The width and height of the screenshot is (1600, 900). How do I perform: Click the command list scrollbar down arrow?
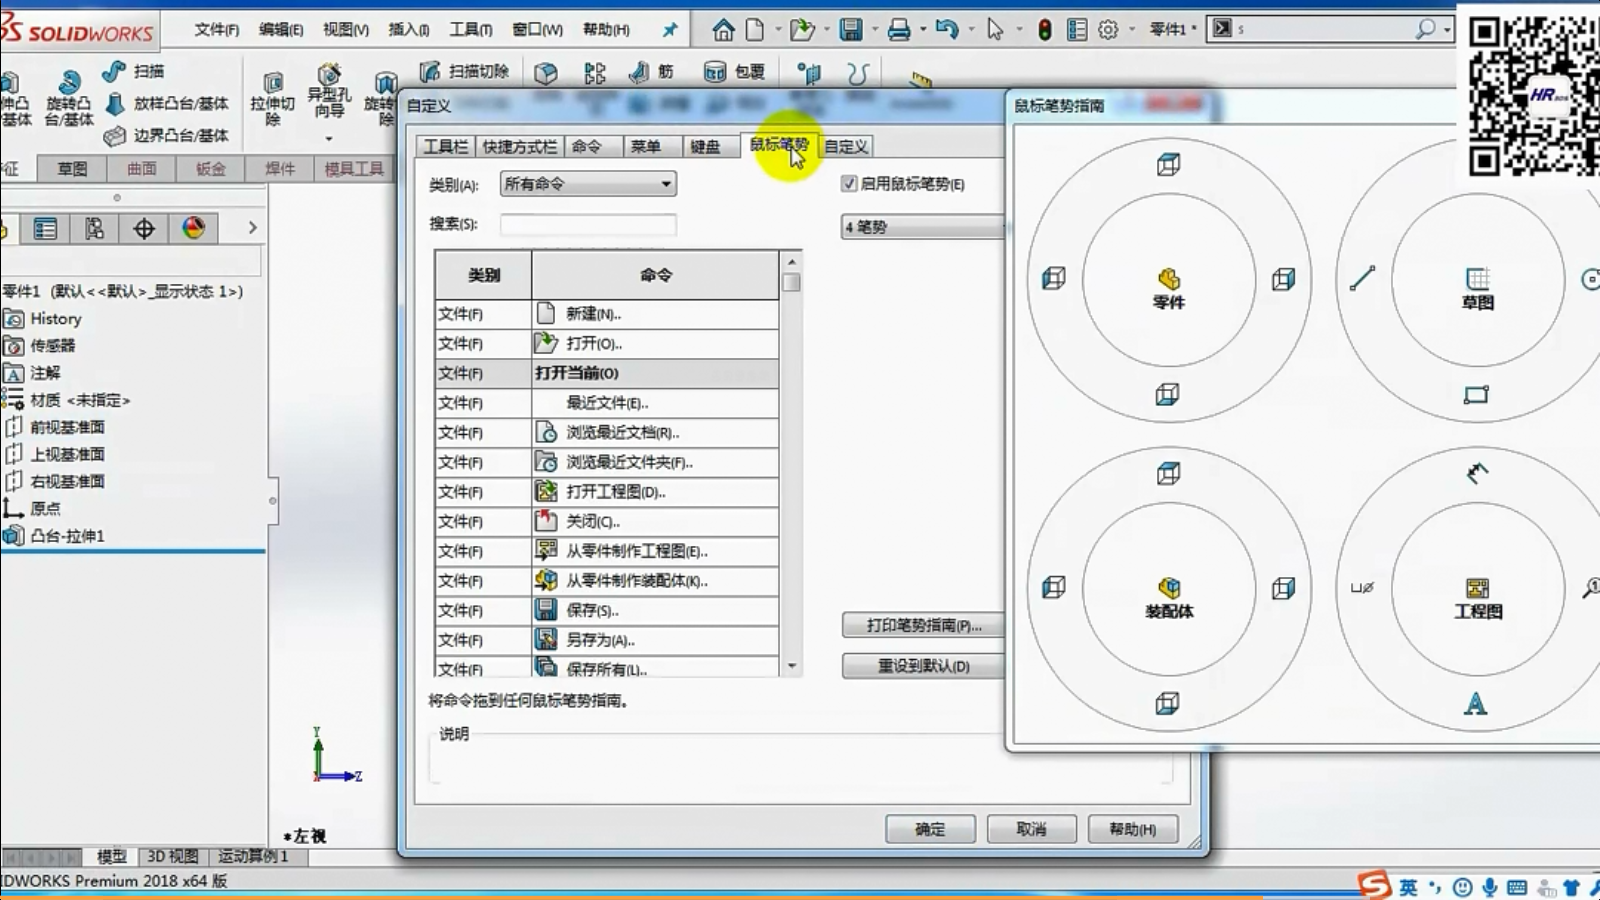click(792, 666)
